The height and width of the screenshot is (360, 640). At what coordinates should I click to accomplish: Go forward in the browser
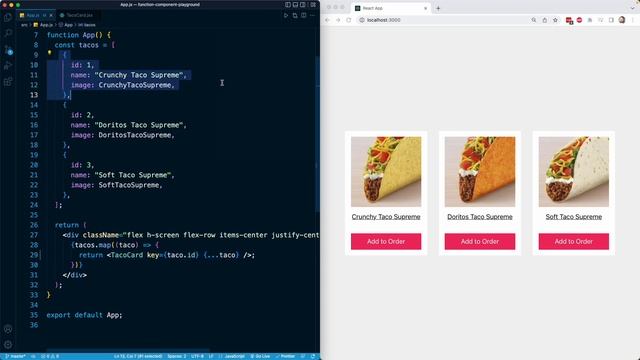[338, 20]
